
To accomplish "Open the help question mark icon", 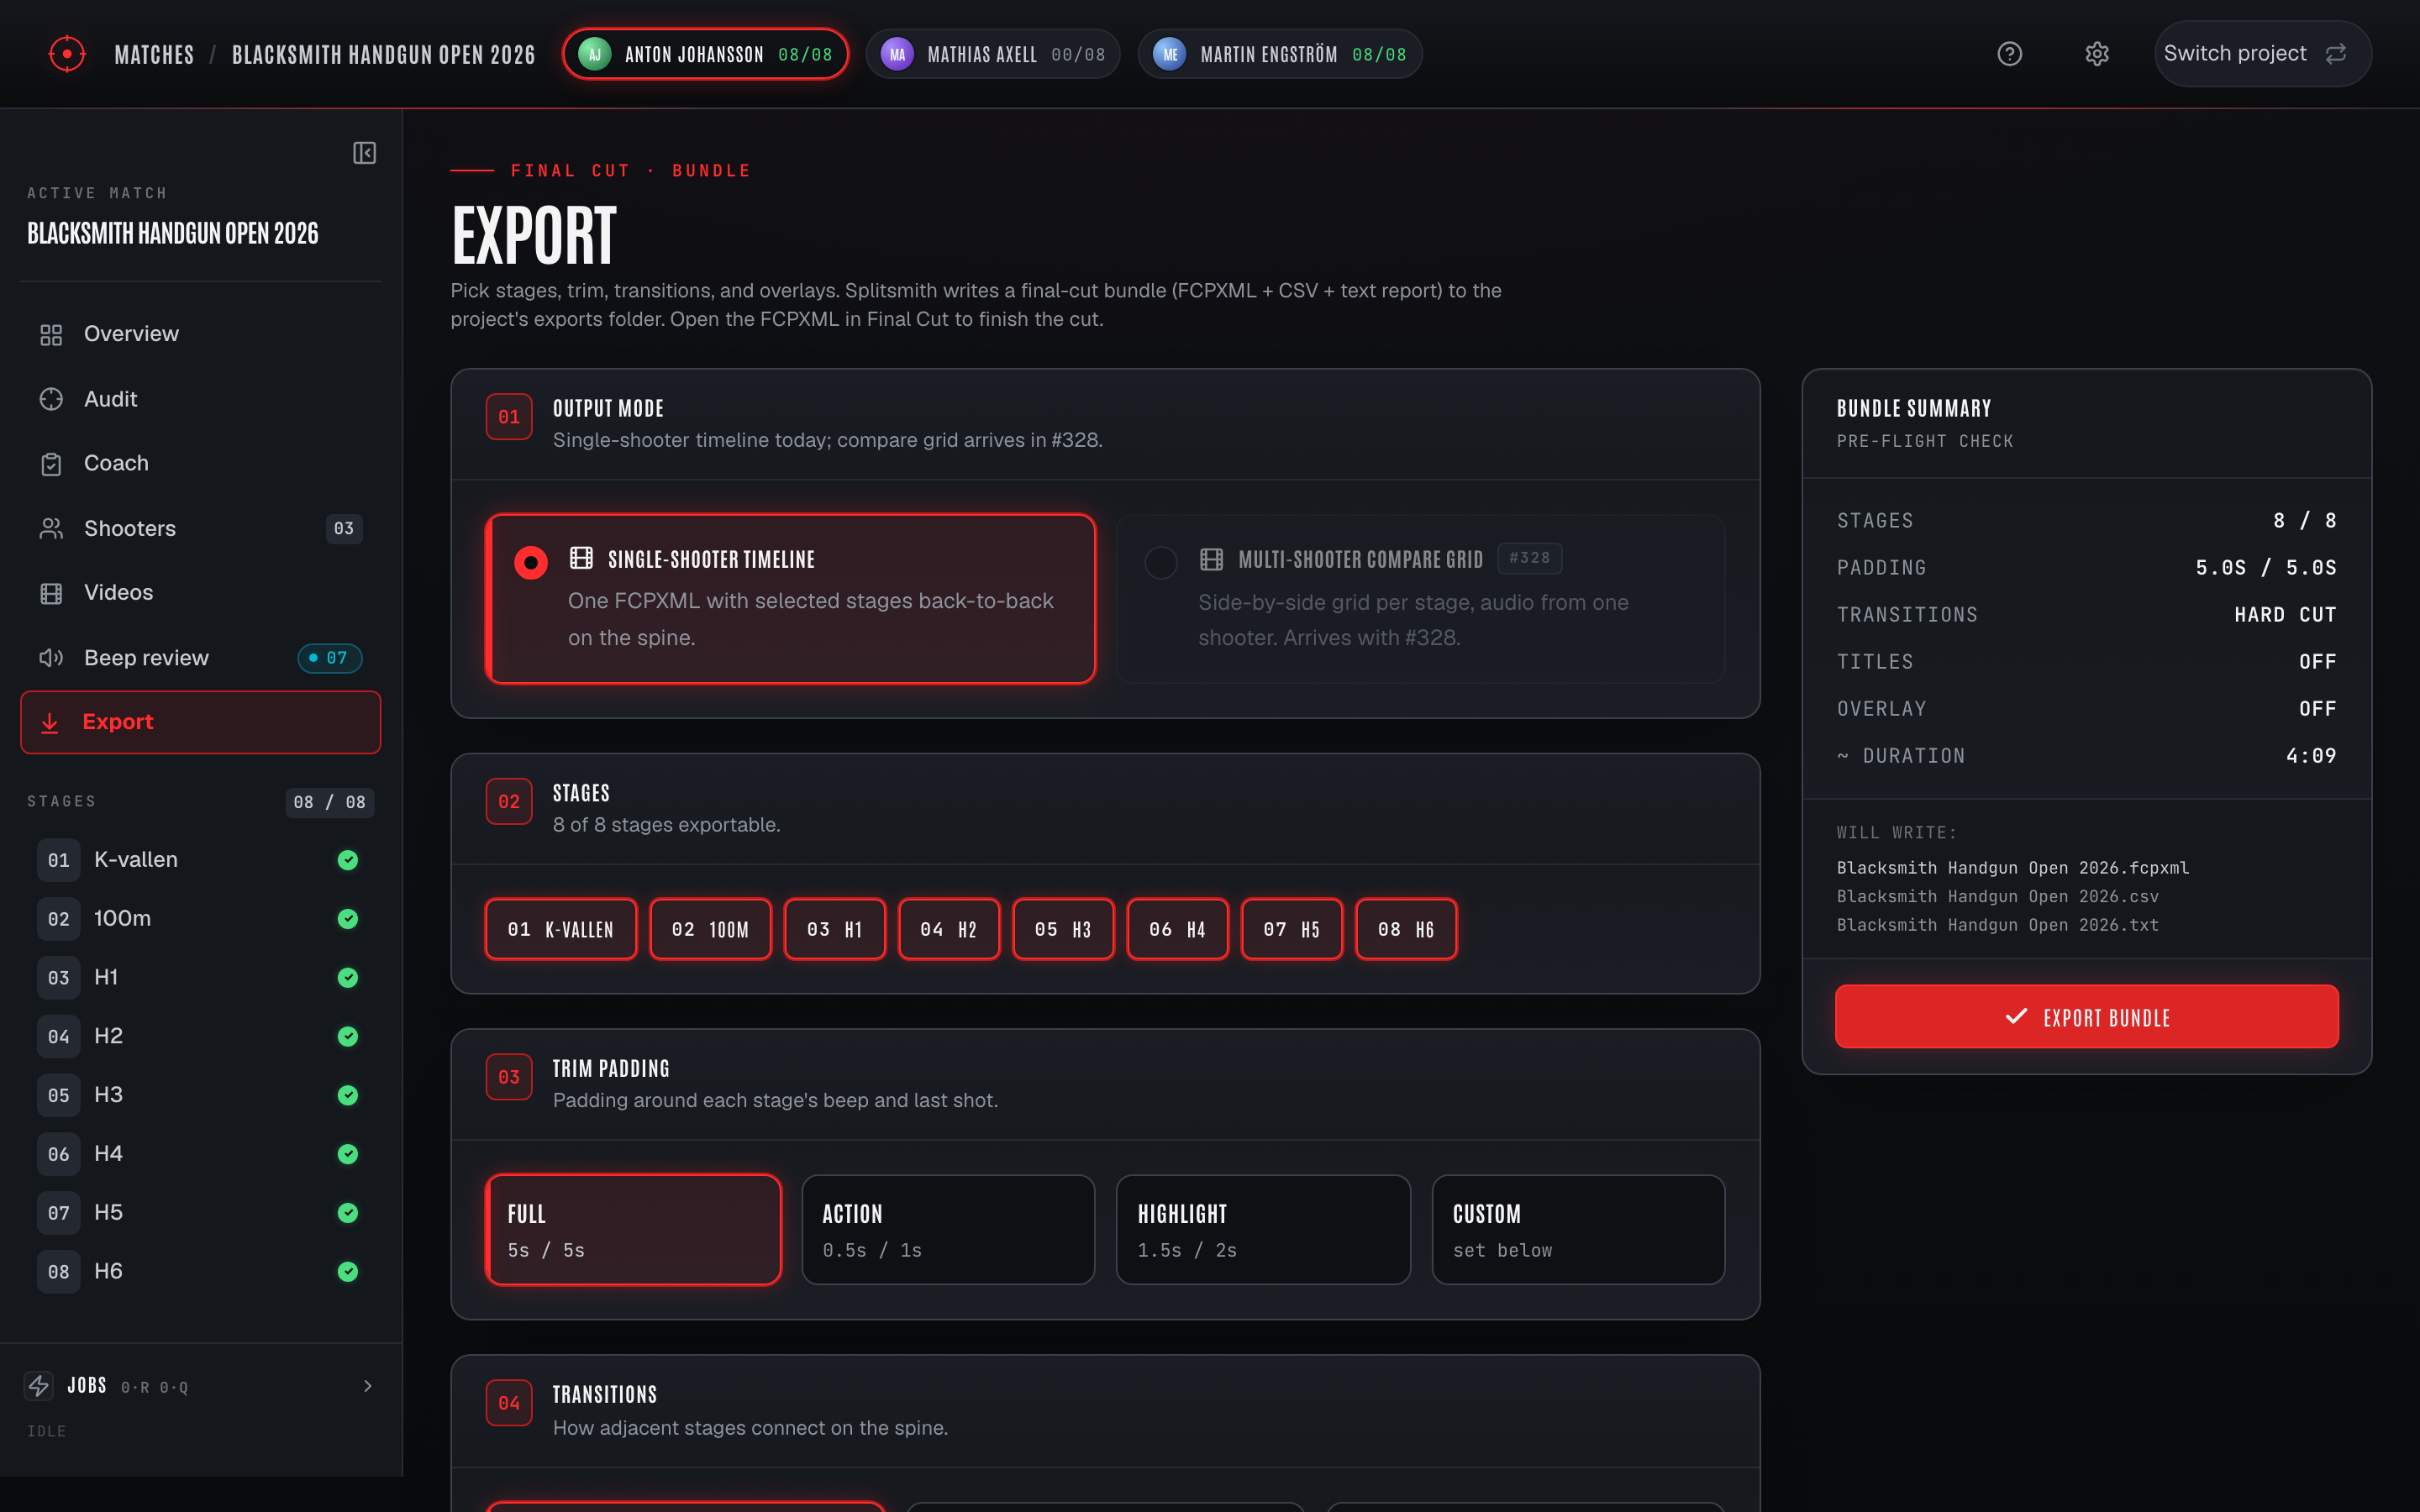I will (2009, 54).
